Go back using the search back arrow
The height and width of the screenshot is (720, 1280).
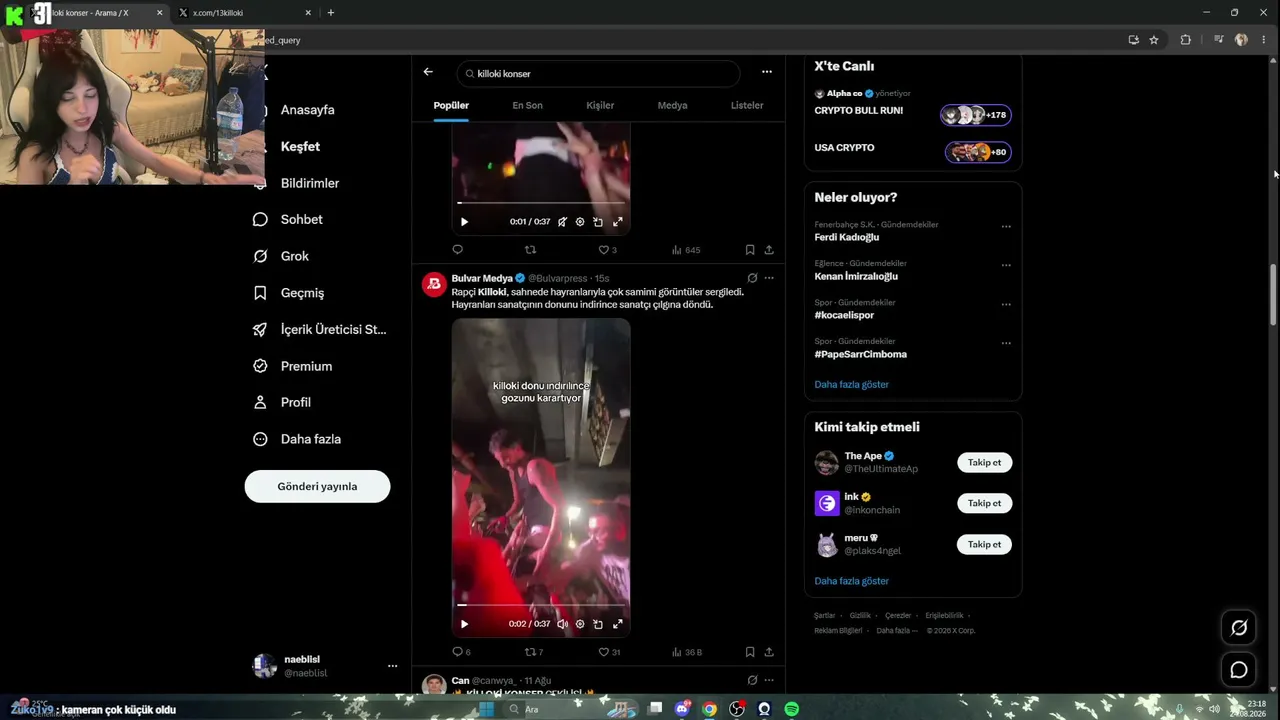click(x=428, y=72)
